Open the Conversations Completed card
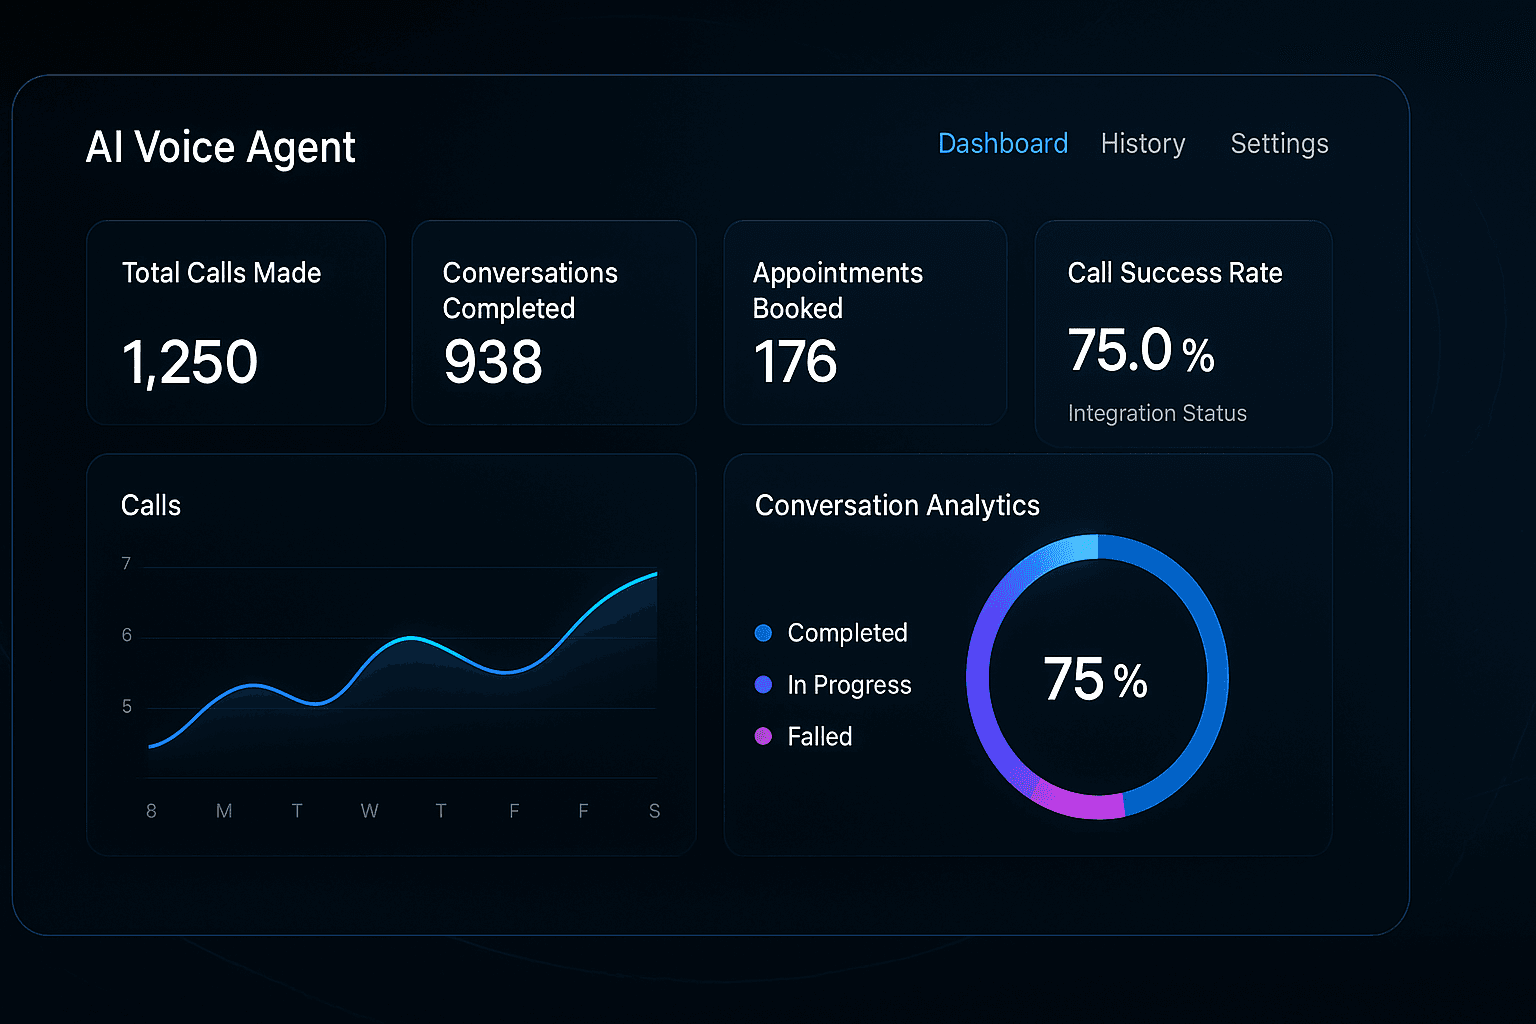The width and height of the screenshot is (1536, 1024). point(554,322)
